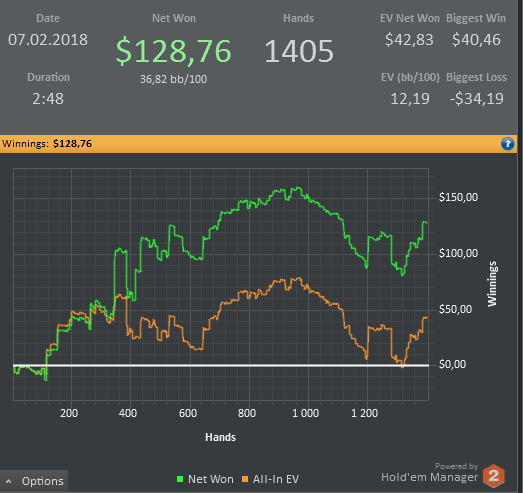Open the blue help question-mark icon
The image size is (523, 493).
(507, 144)
